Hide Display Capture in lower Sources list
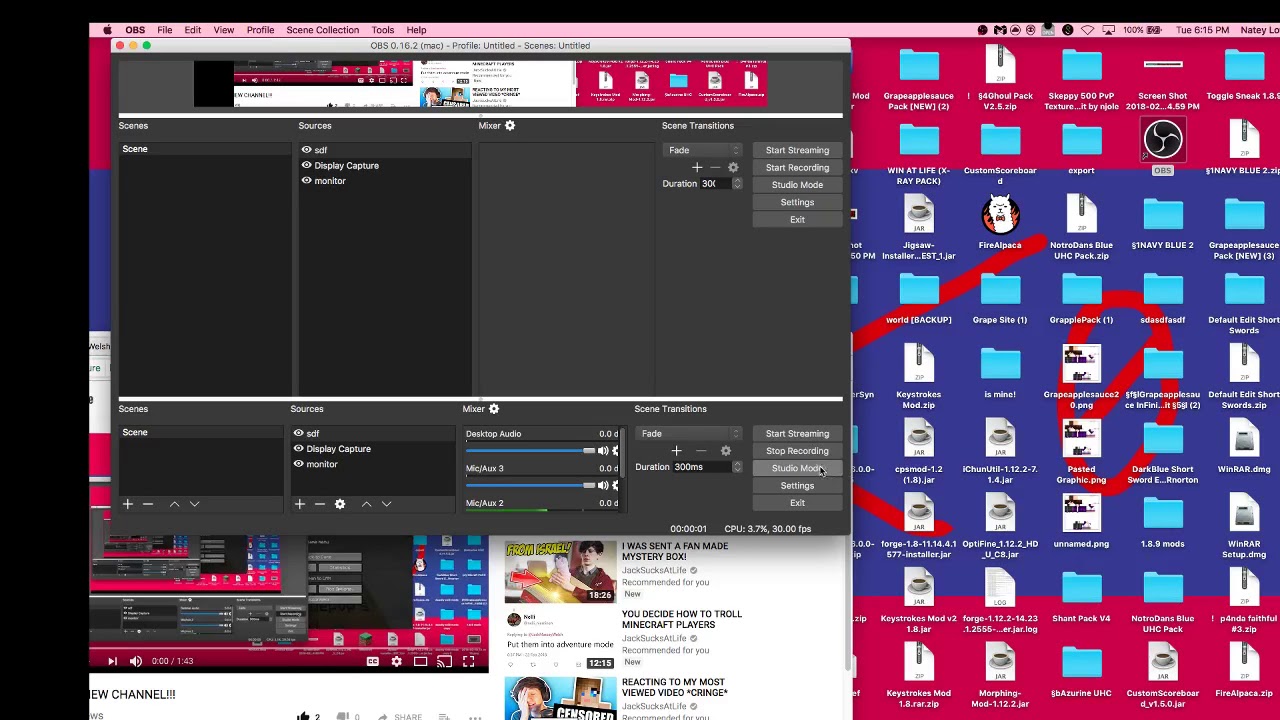1280x720 pixels. pos(298,448)
